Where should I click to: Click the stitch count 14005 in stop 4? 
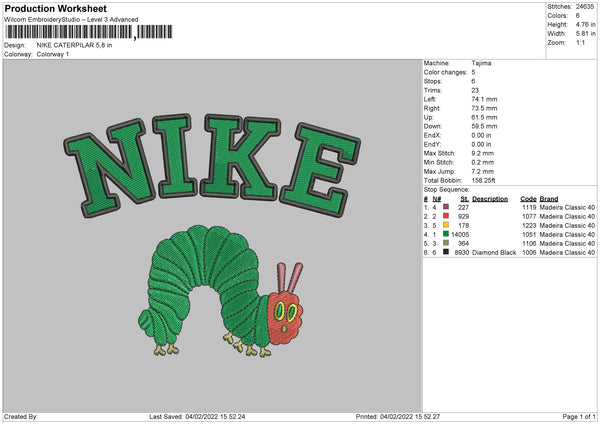(x=460, y=235)
